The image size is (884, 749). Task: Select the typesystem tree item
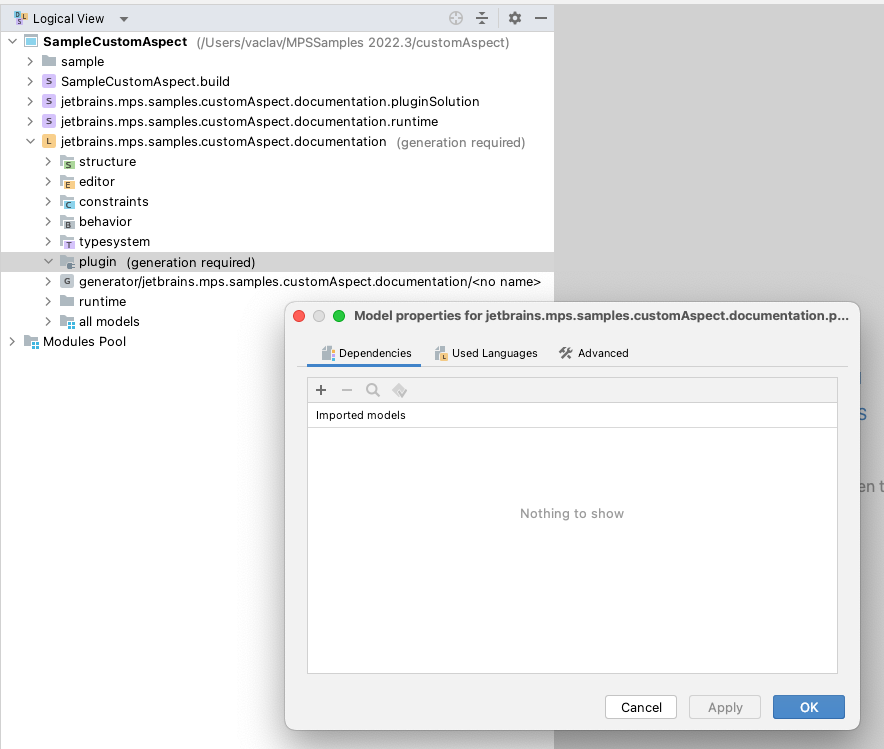pos(277,241)
